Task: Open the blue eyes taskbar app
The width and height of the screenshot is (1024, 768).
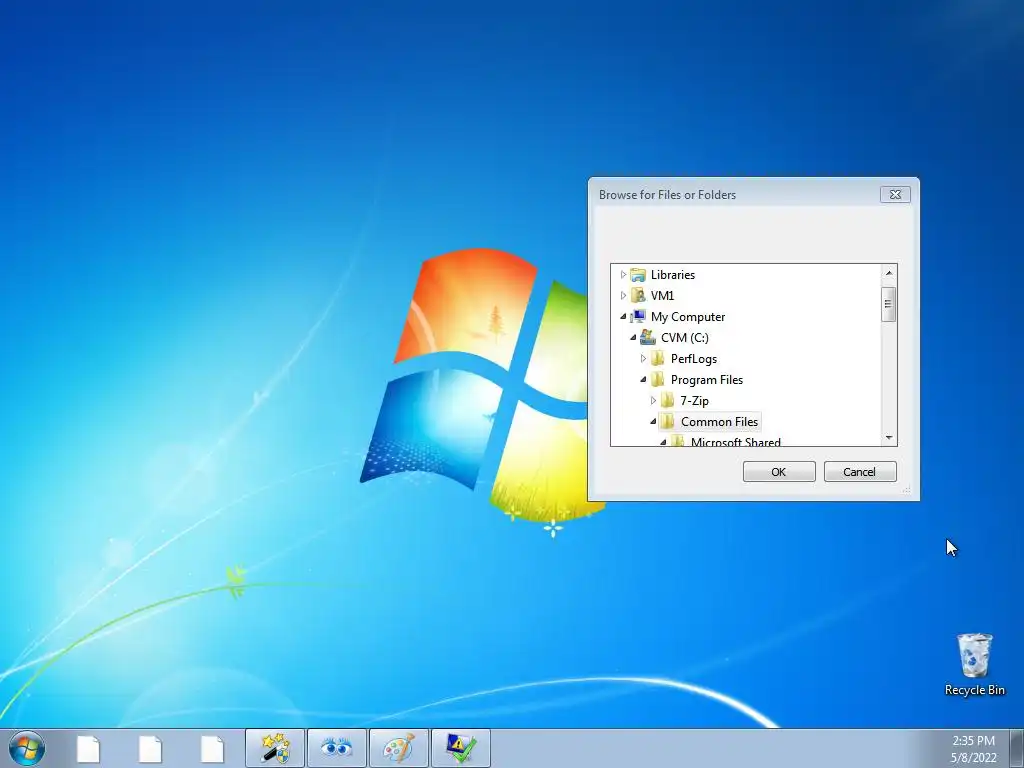Action: [337, 748]
